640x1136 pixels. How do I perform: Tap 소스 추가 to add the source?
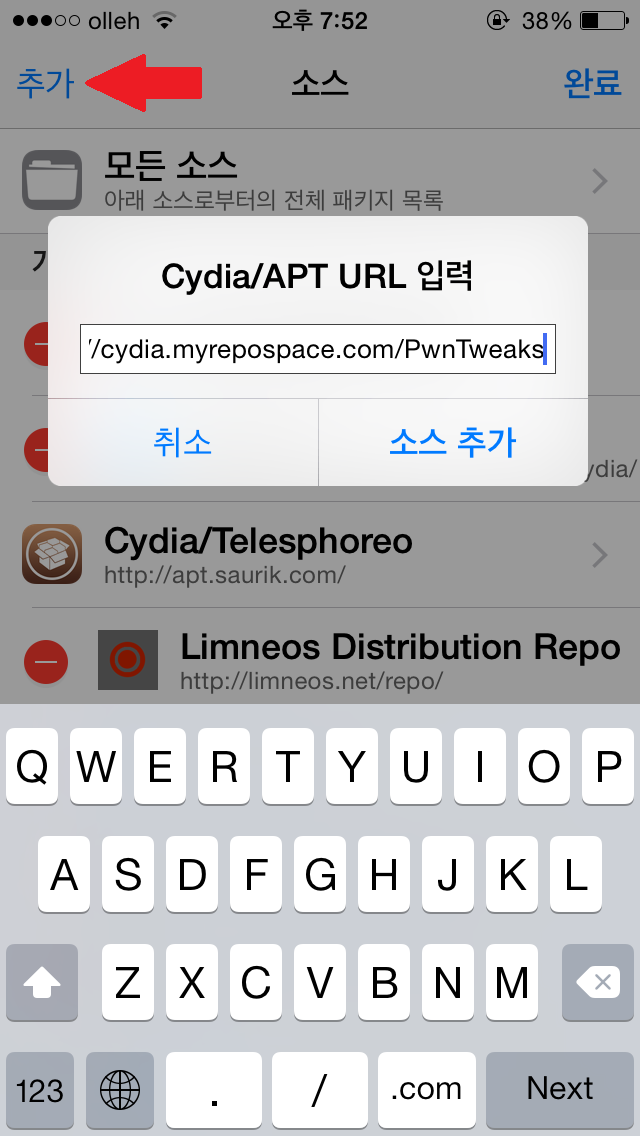click(x=453, y=442)
